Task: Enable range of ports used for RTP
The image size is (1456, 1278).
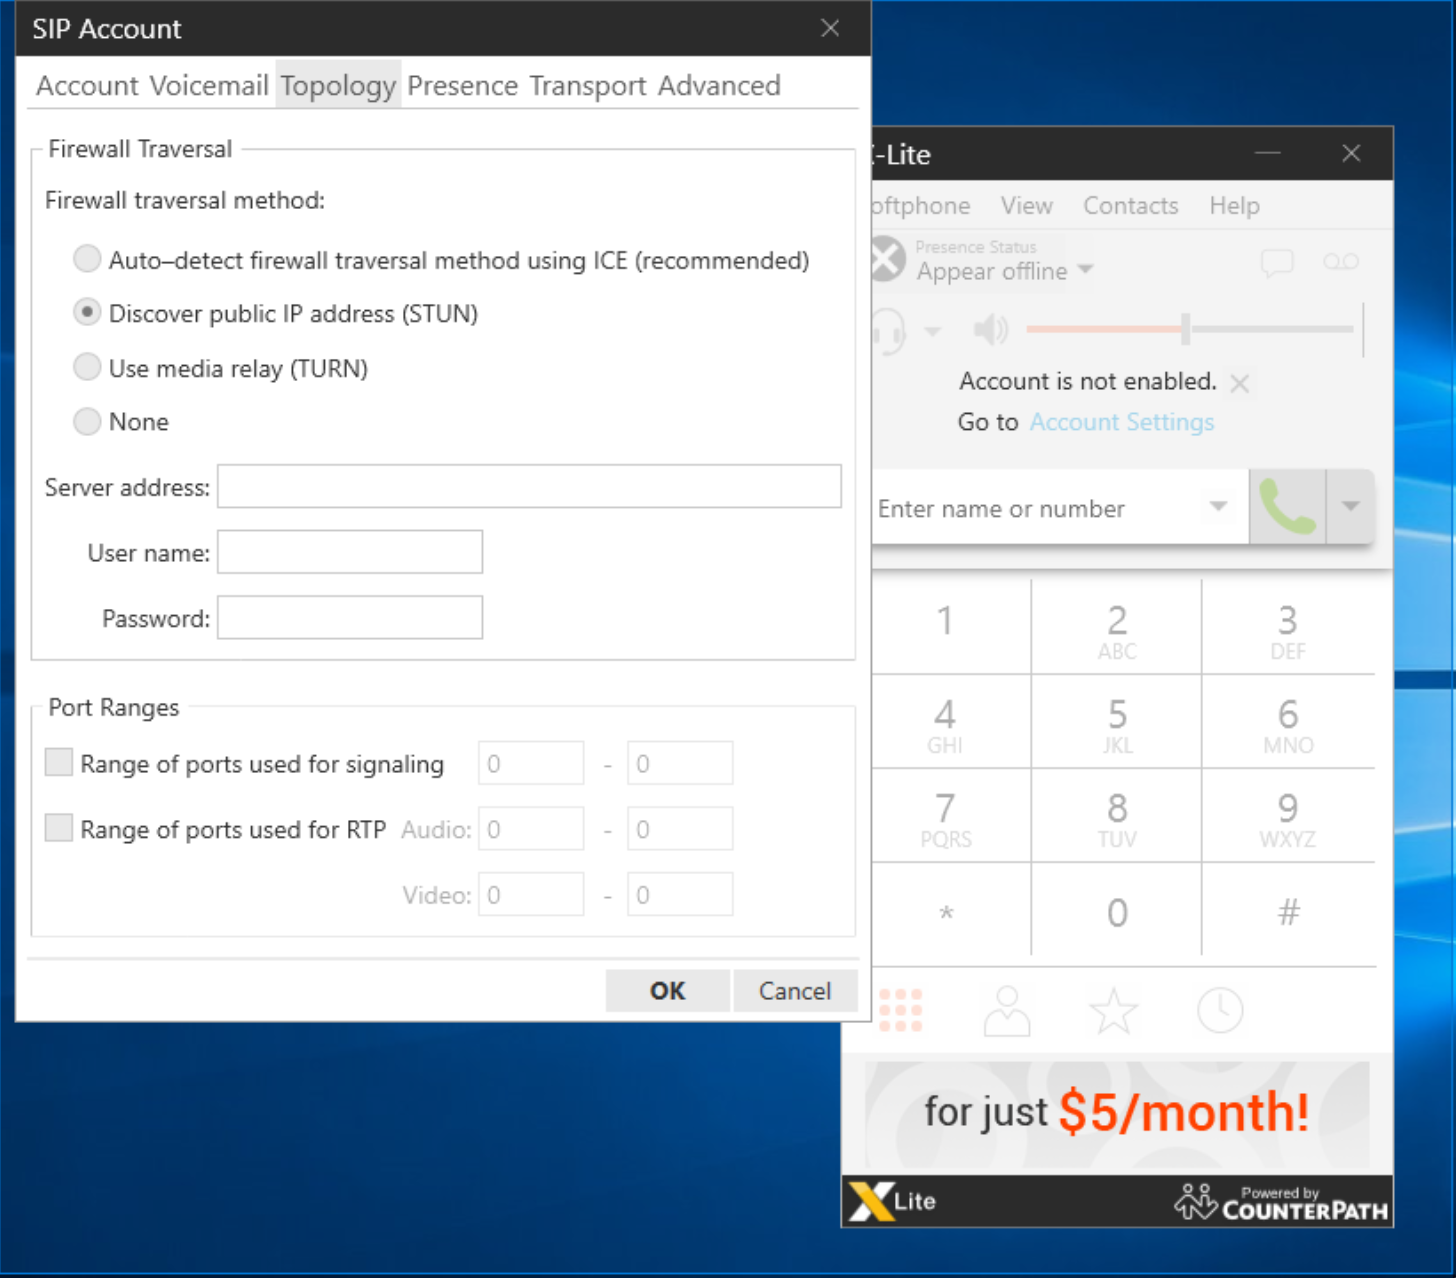Action: point(59,828)
